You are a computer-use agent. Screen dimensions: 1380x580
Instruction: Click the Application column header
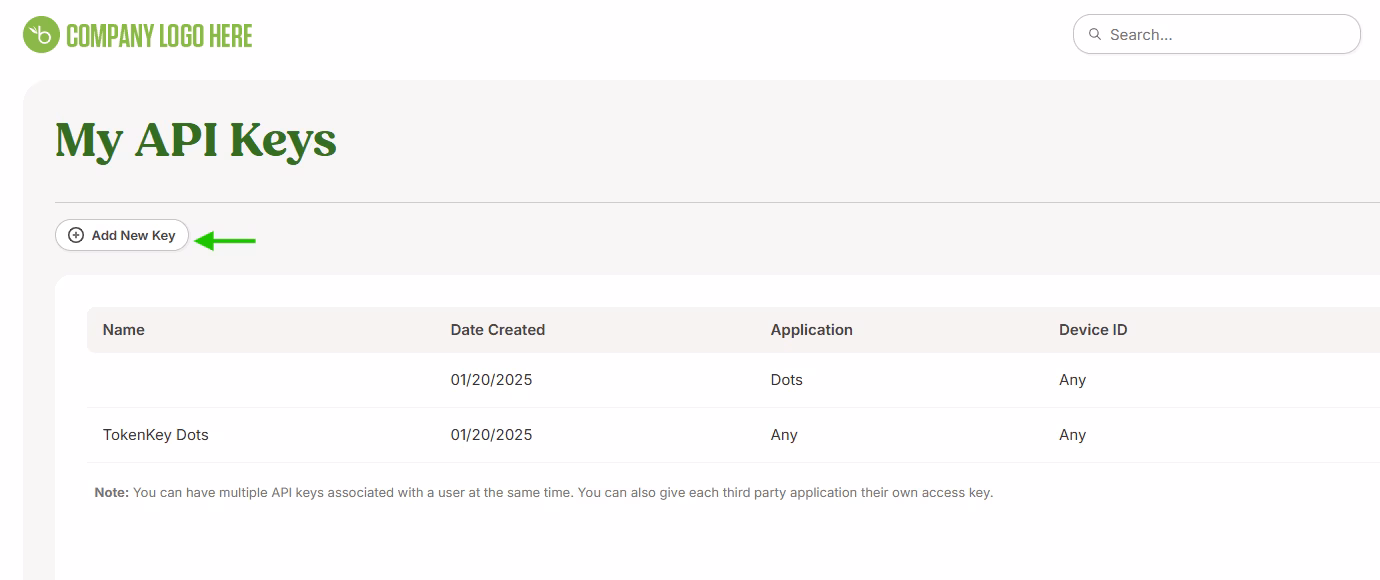pos(811,329)
